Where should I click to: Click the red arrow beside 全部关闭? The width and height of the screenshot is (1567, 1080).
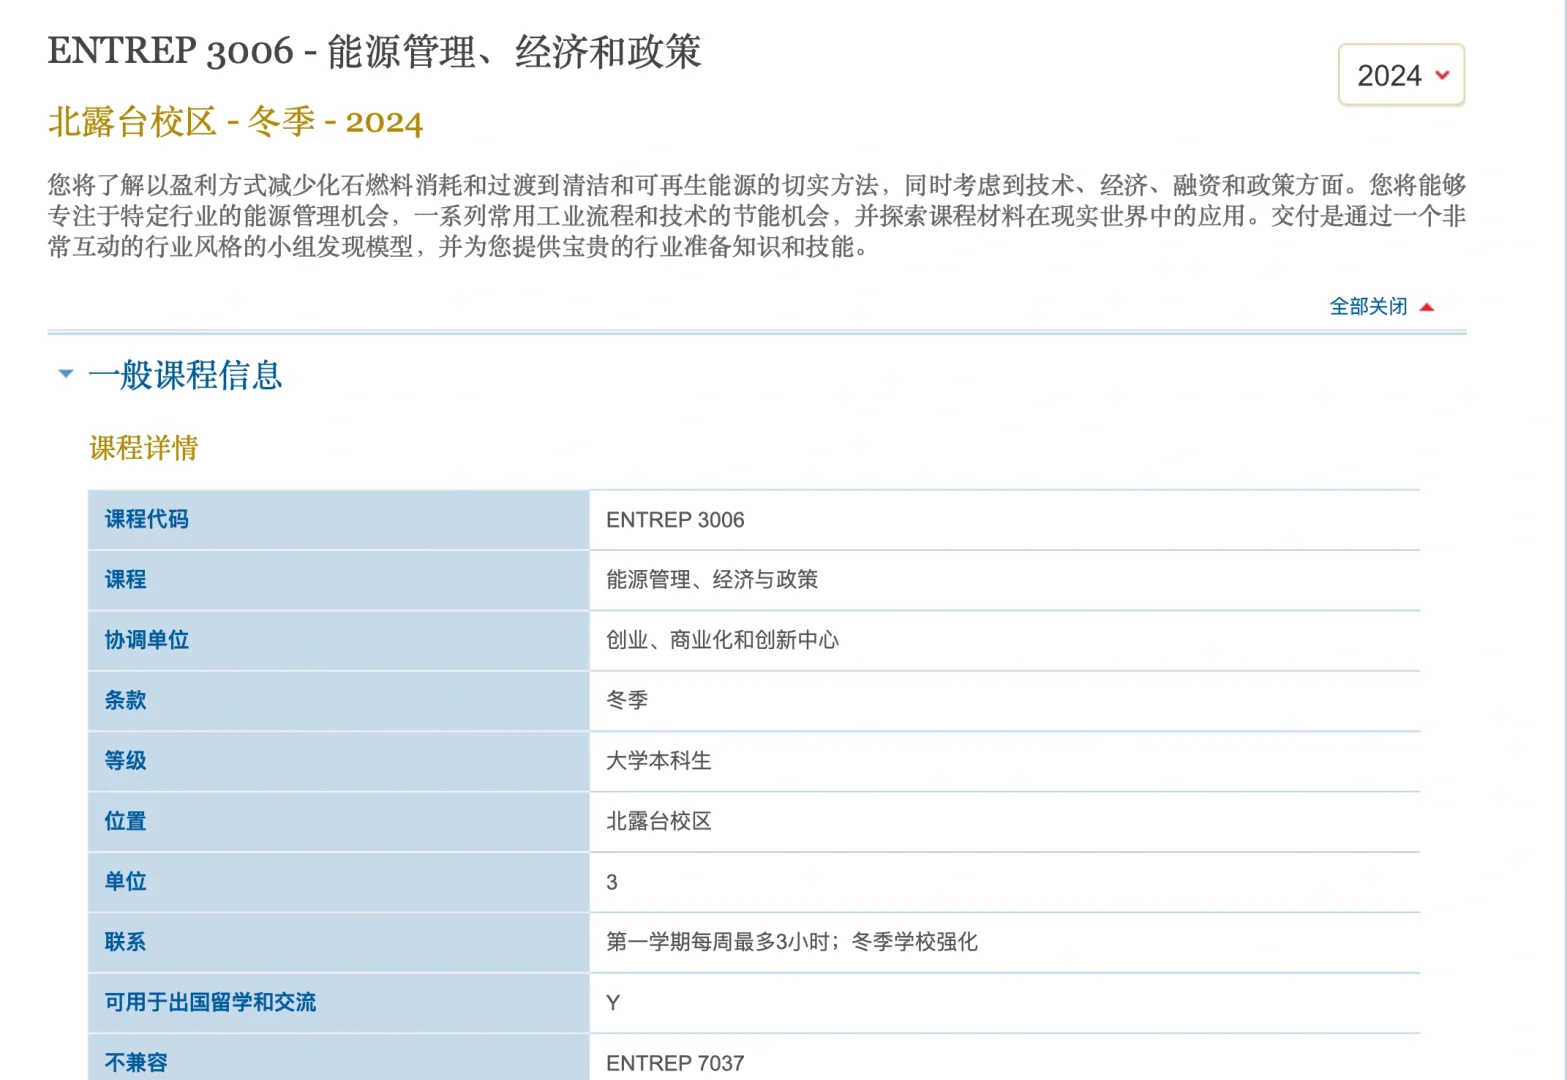click(x=1427, y=307)
